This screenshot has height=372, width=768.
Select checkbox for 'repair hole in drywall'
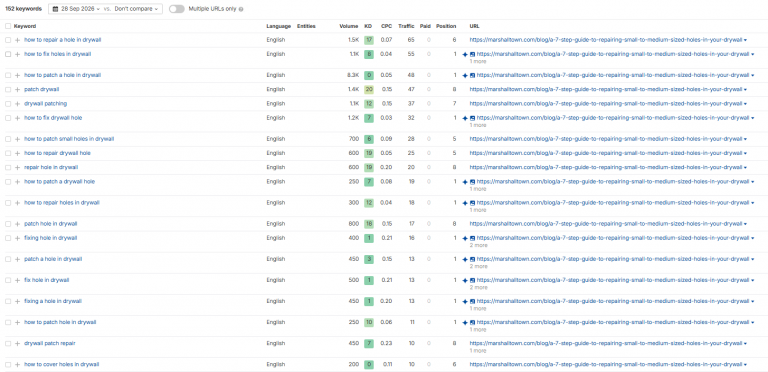[x=8, y=167]
